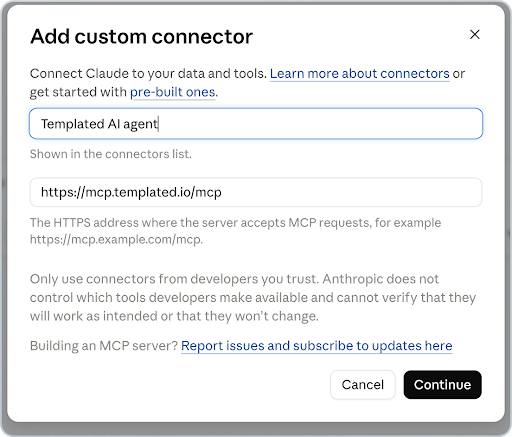Click the Add custom connector heading

tap(141, 36)
